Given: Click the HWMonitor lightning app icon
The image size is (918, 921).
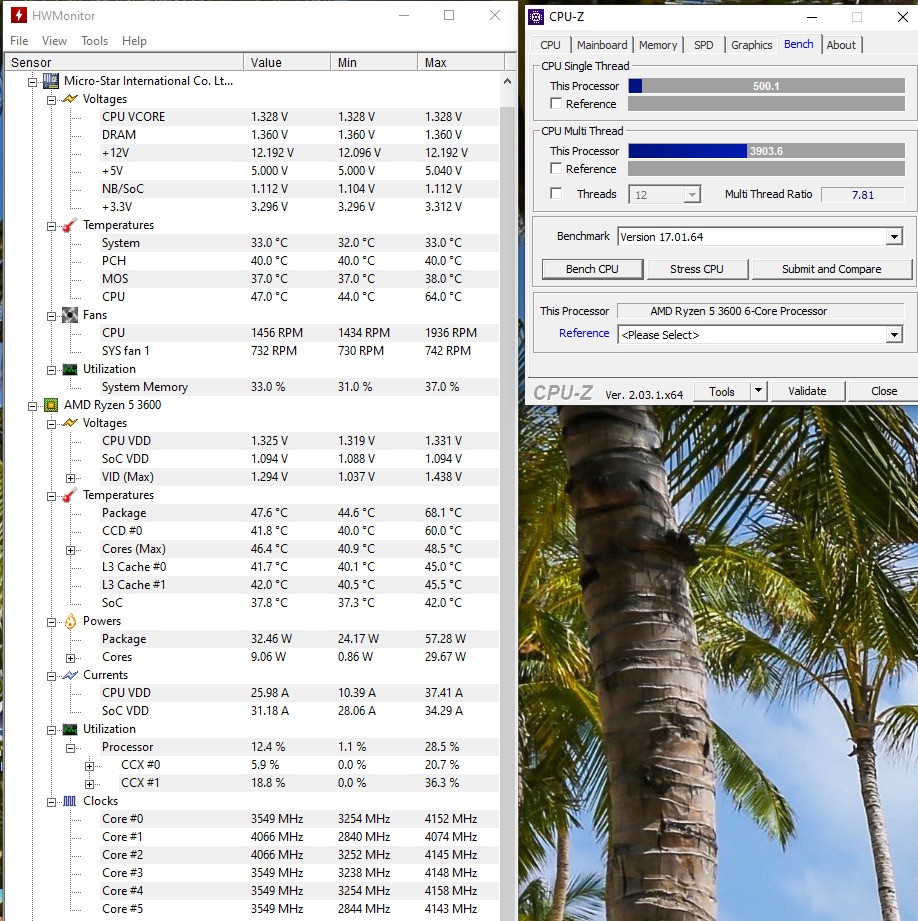Looking at the screenshot, I should (18, 15).
